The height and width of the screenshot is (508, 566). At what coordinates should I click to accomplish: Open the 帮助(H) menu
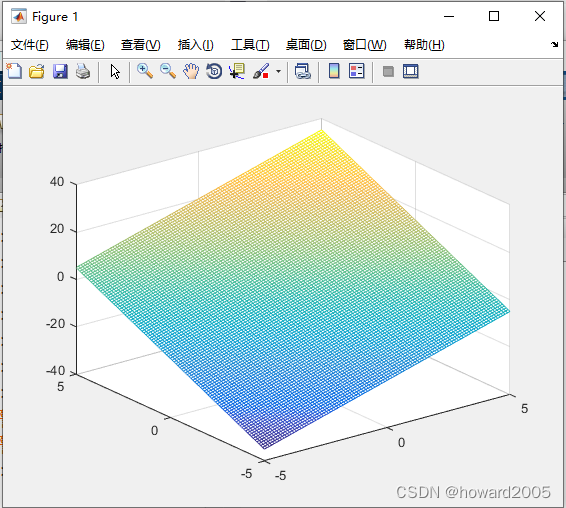(424, 45)
